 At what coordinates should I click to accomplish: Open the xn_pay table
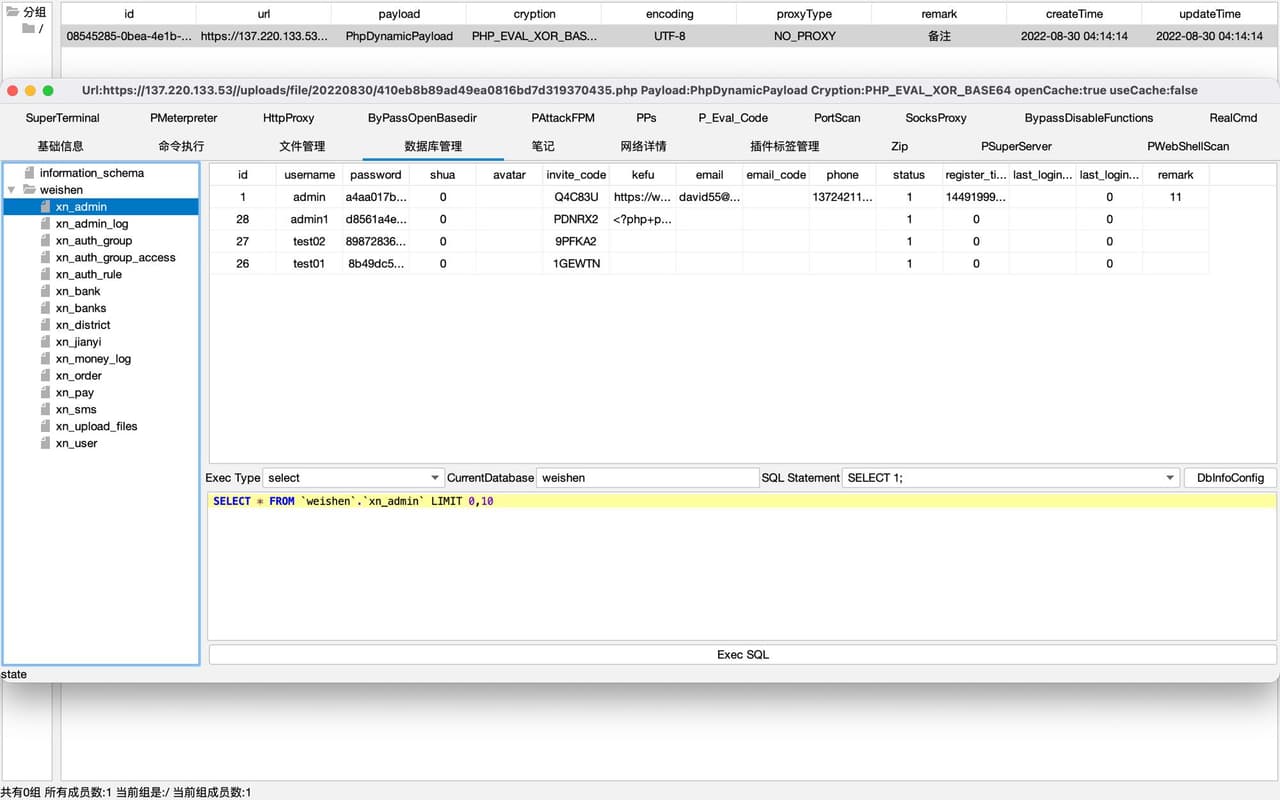75,393
